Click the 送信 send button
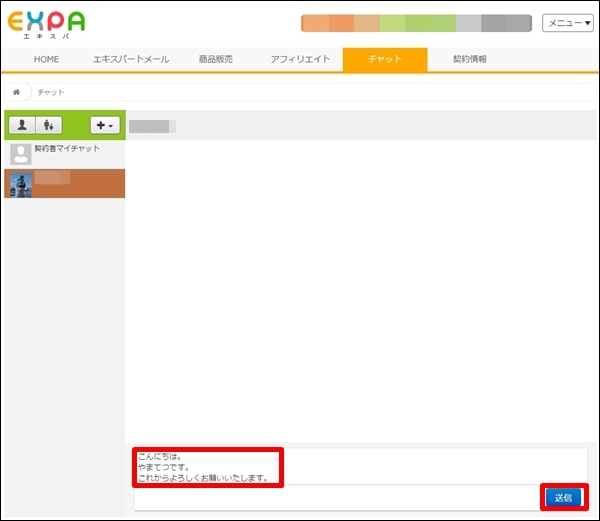This screenshot has height=521, width=600. click(563, 498)
